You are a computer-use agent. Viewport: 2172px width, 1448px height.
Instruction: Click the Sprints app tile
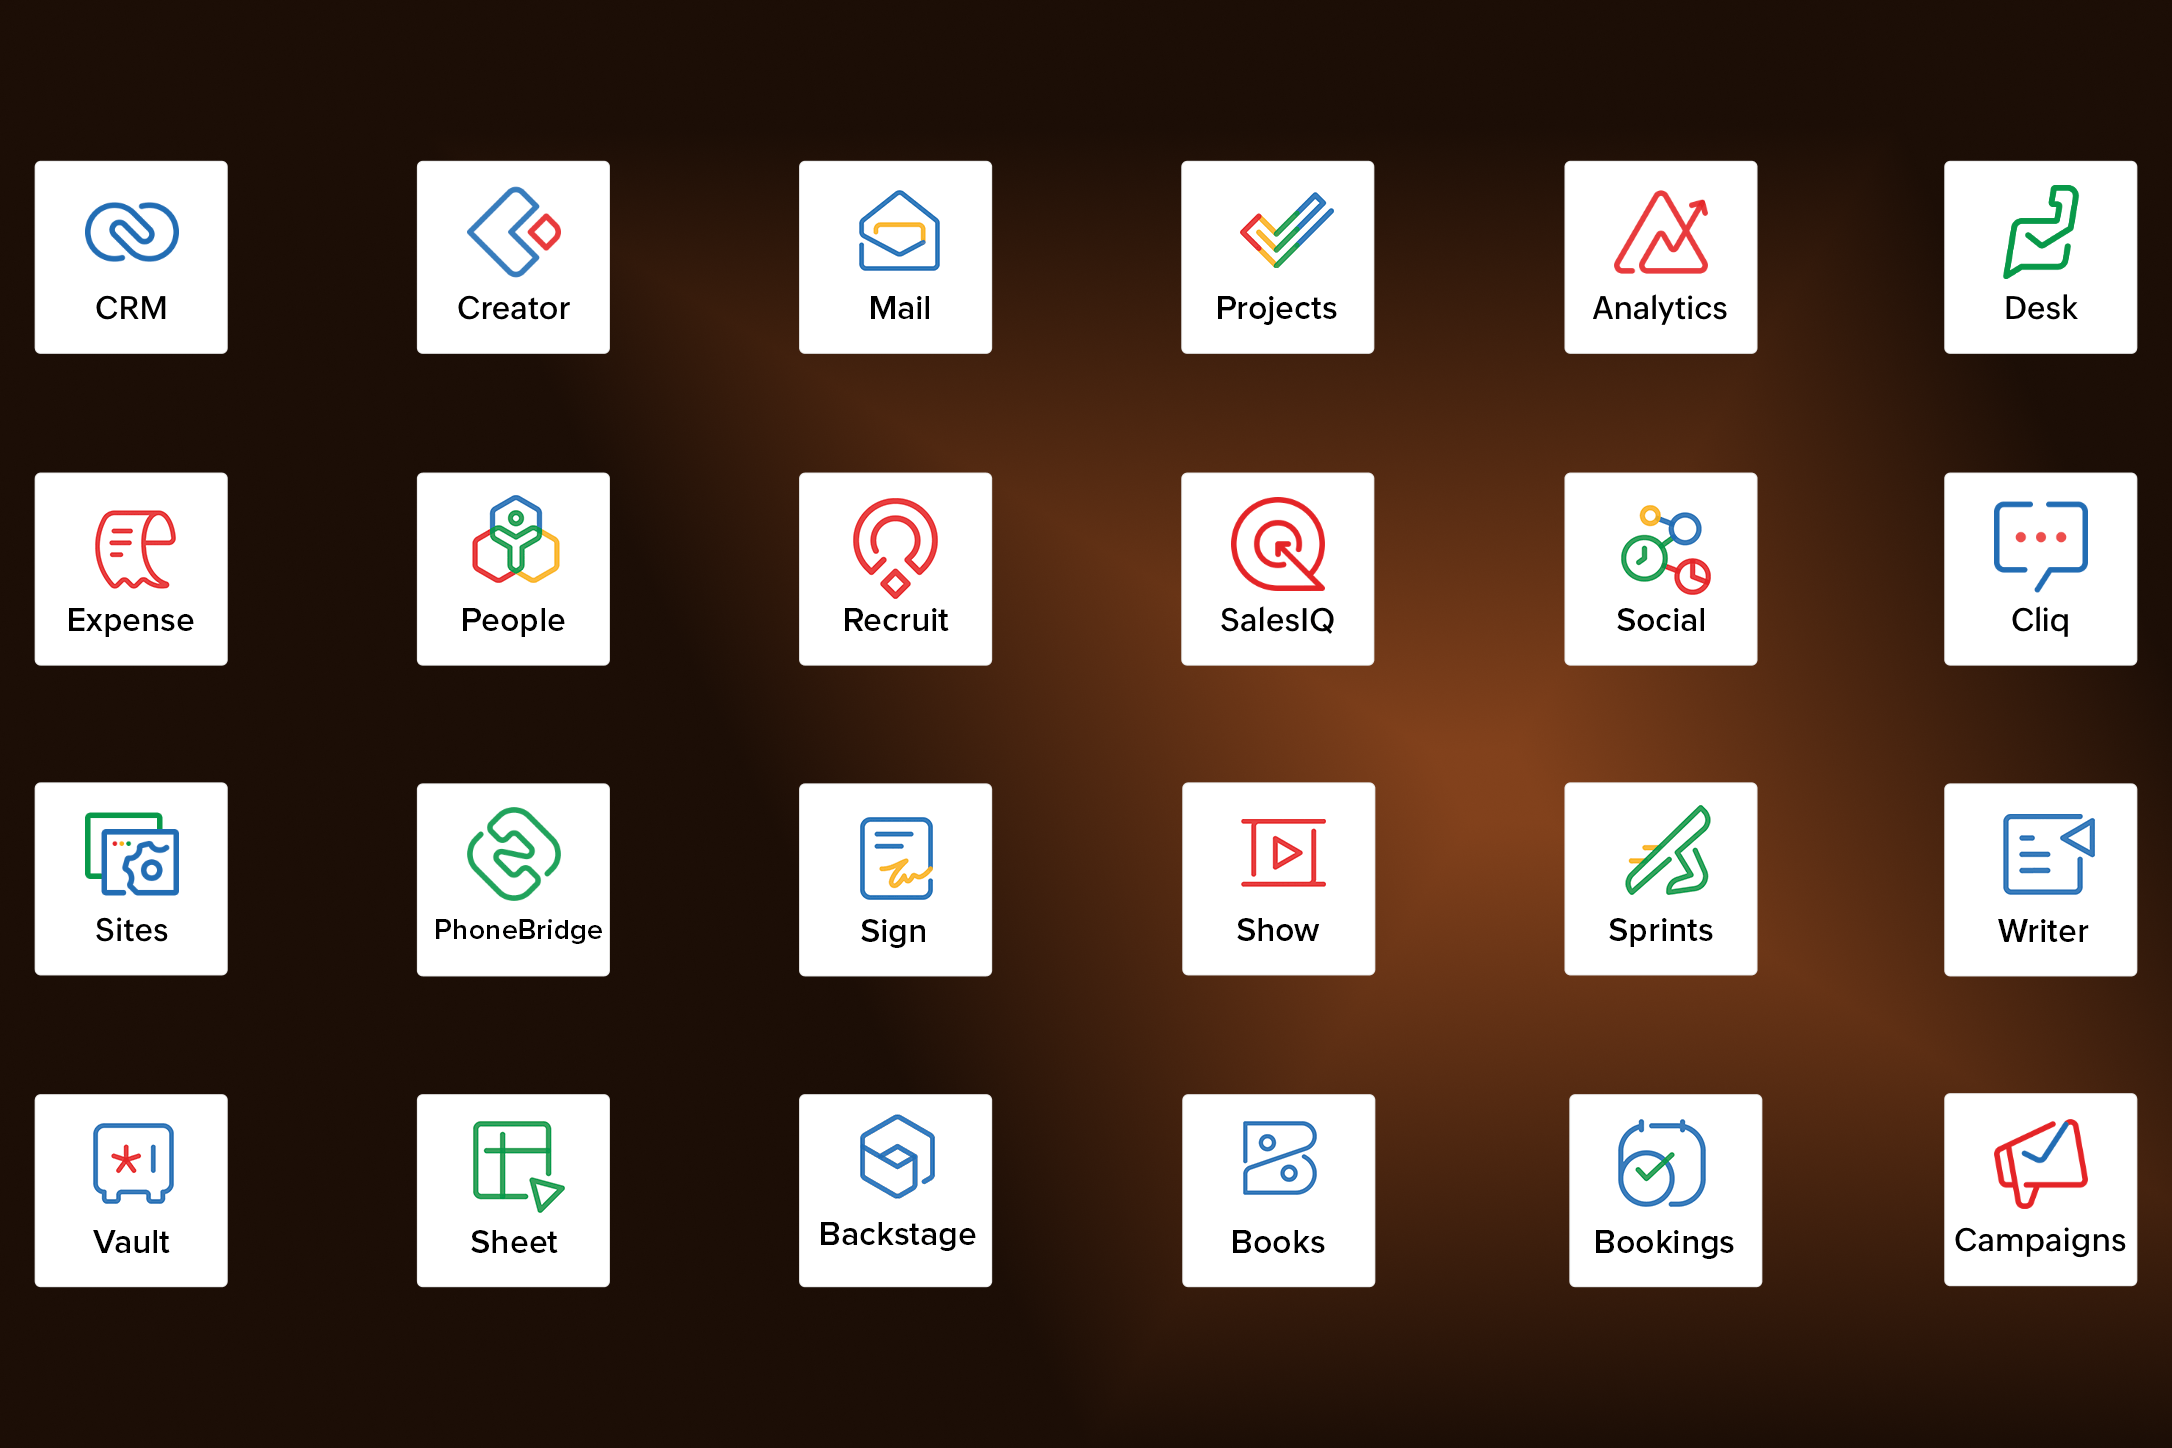(1660, 878)
